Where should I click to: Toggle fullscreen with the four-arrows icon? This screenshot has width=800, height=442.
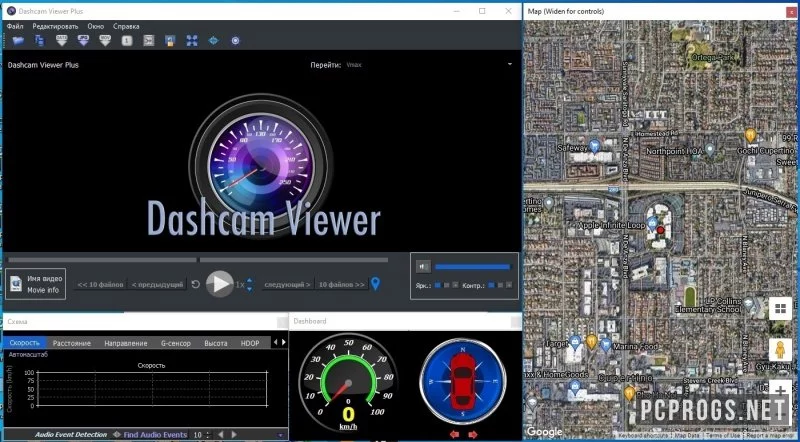pos(192,41)
